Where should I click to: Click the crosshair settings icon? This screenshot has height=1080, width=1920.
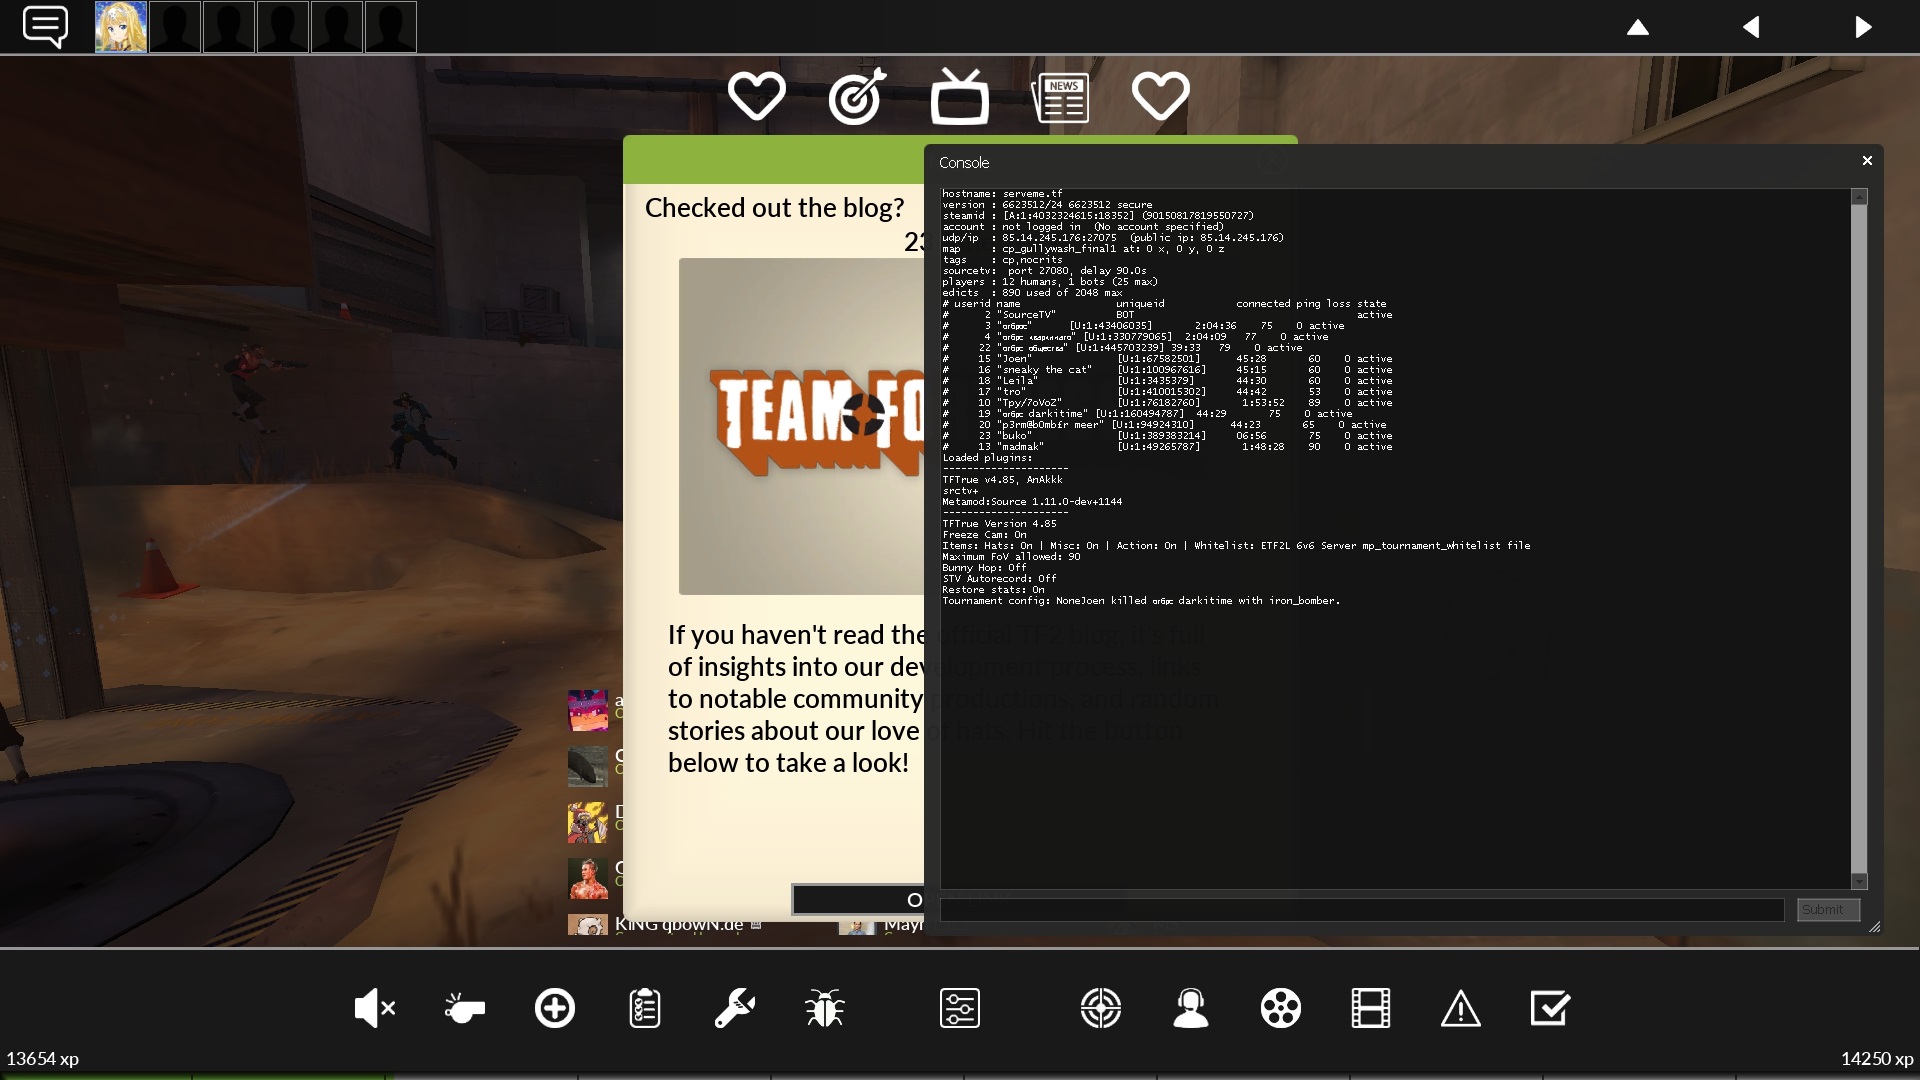(1100, 1008)
